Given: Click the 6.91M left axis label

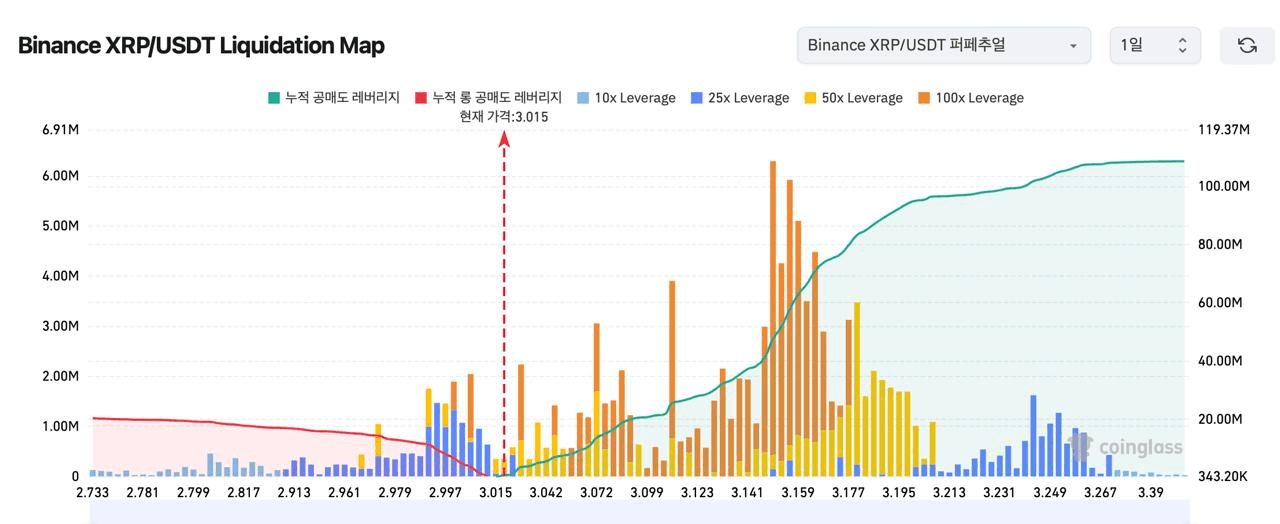Looking at the screenshot, I should 60,130.
